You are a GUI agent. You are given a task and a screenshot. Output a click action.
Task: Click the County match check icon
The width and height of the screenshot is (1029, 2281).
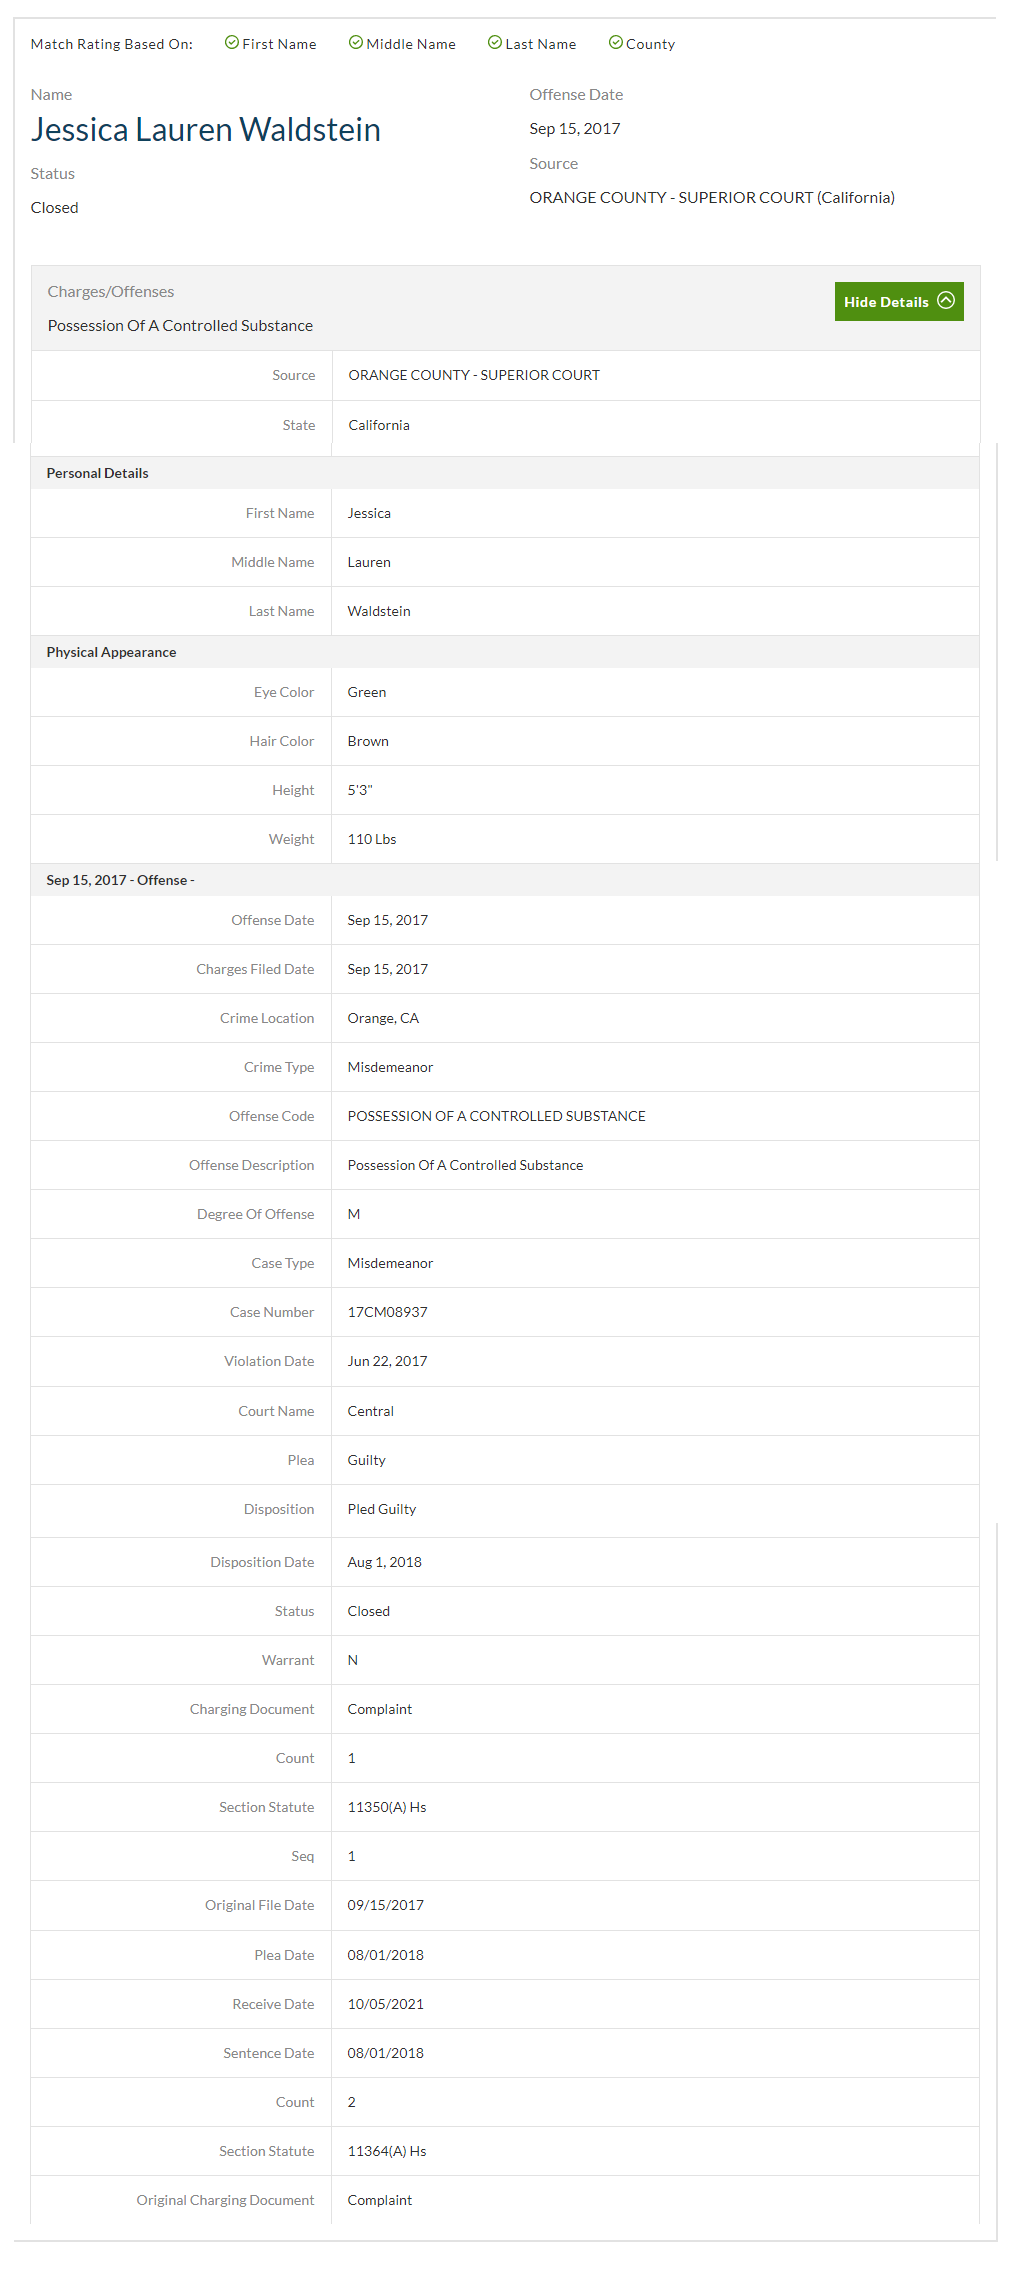616,43
